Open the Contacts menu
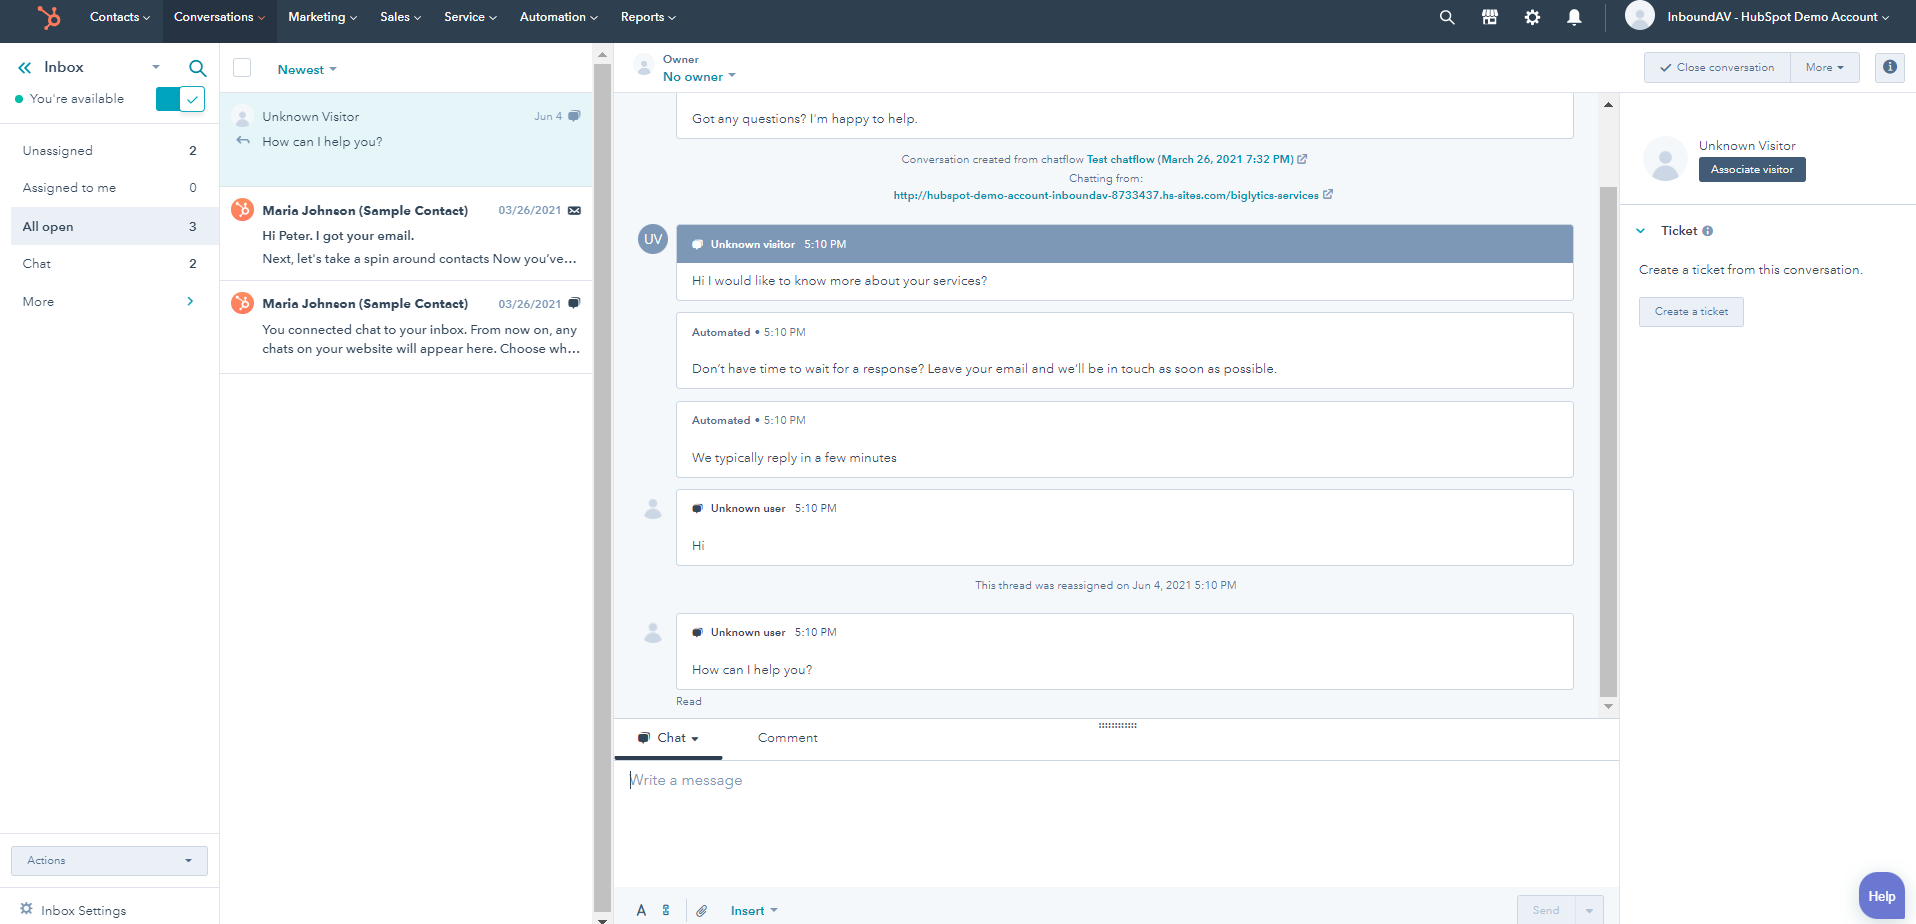This screenshot has height=924, width=1916. pyautogui.click(x=120, y=17)
